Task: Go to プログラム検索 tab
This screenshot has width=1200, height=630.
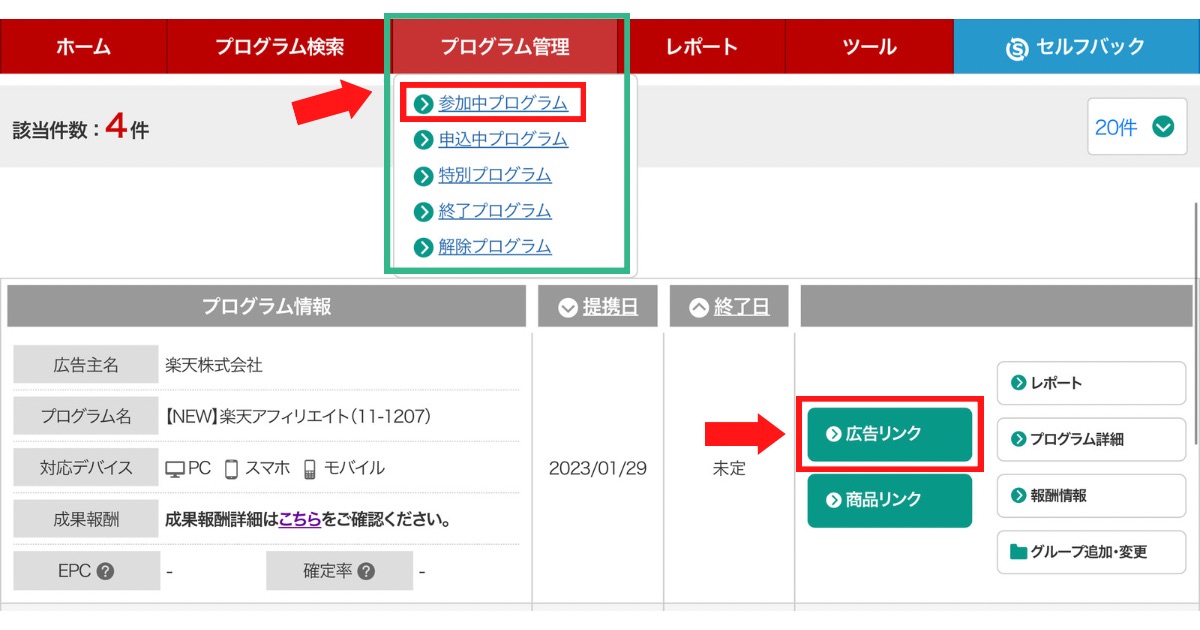Action: (x=279, y=46)
